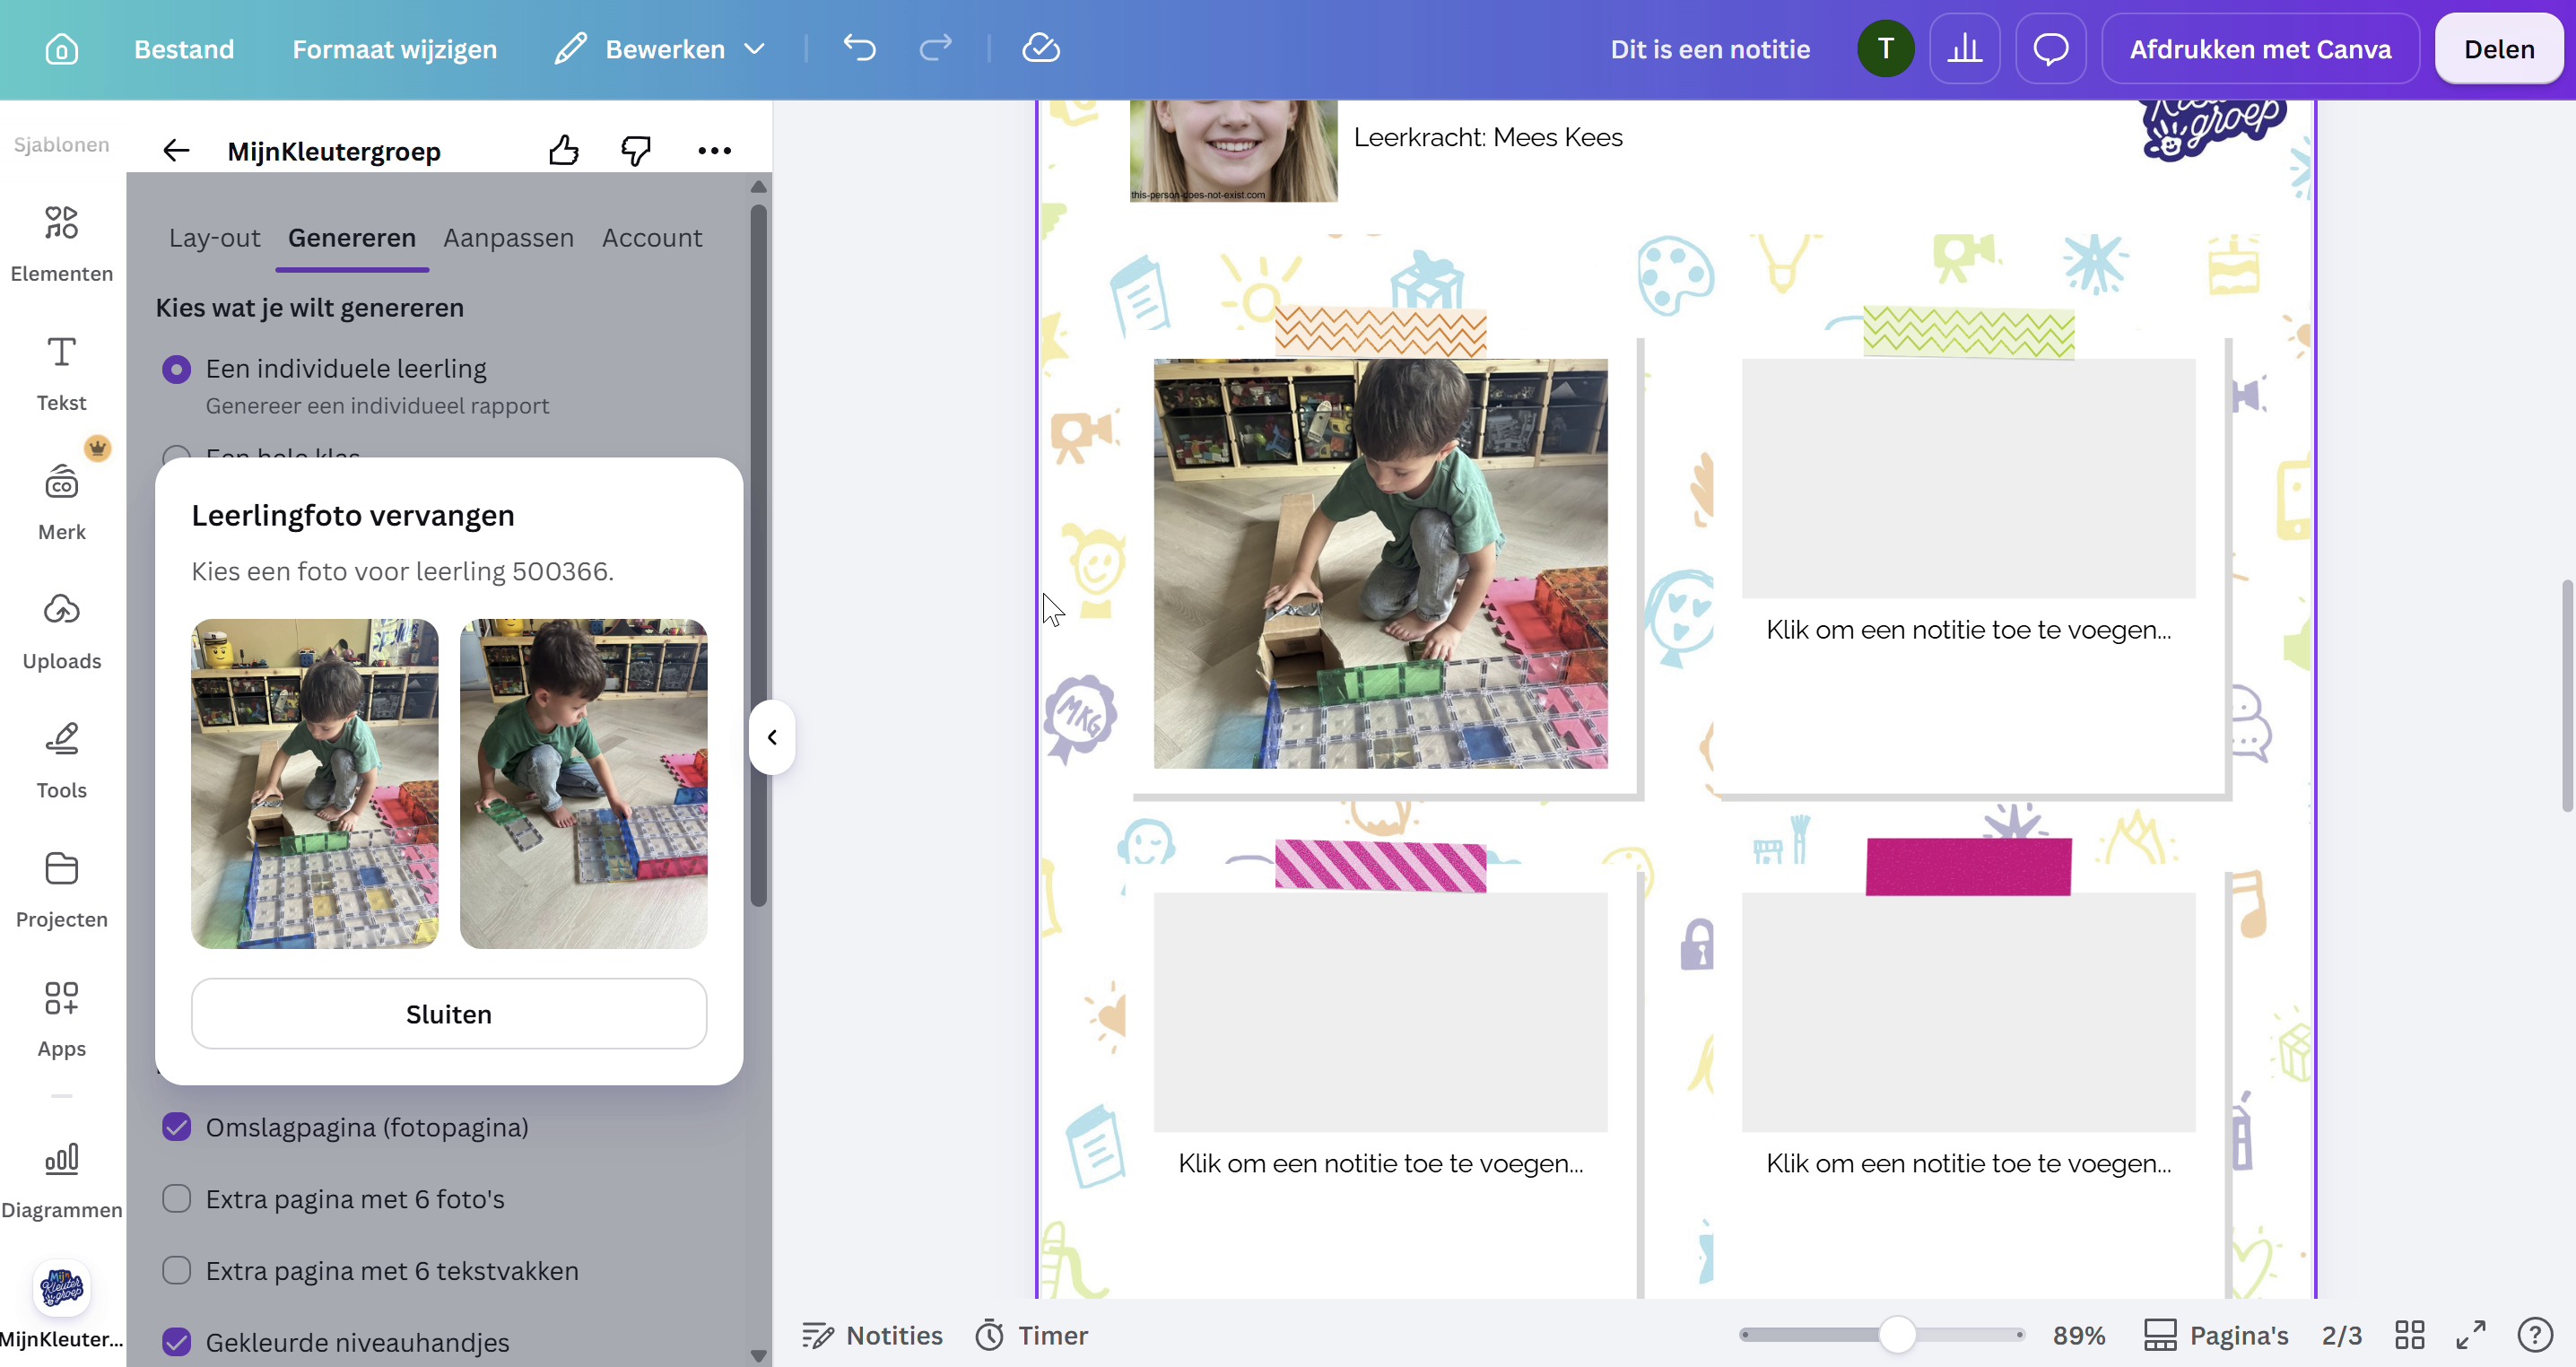
Task: Collapse the side panel with the arrow handle
Action: coord(772,738)
